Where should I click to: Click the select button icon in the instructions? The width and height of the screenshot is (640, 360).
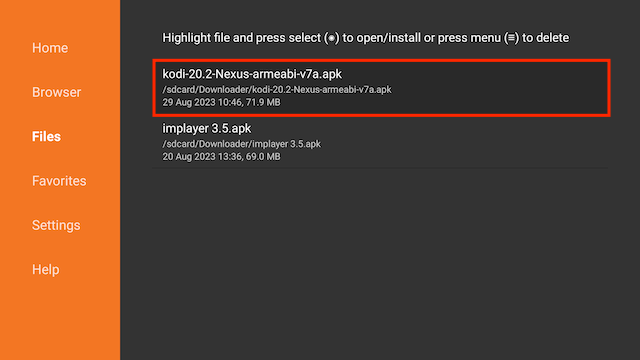point(331,38)
